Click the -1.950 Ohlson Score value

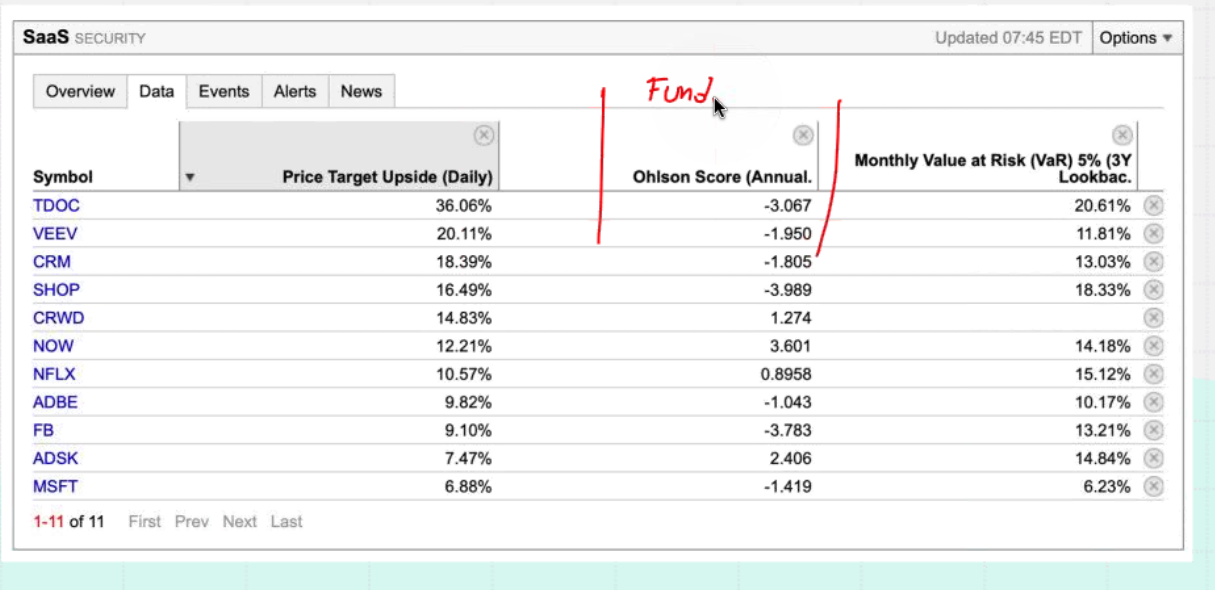click(789, 233)
